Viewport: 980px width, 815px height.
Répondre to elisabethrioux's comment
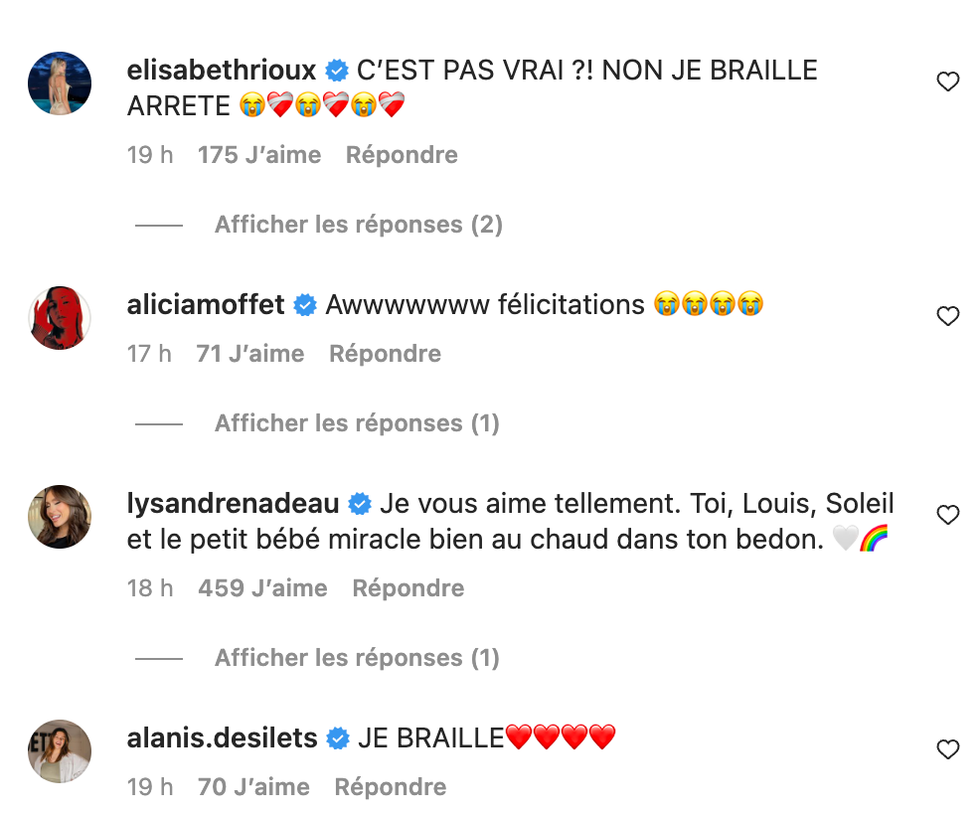point(401,155)
